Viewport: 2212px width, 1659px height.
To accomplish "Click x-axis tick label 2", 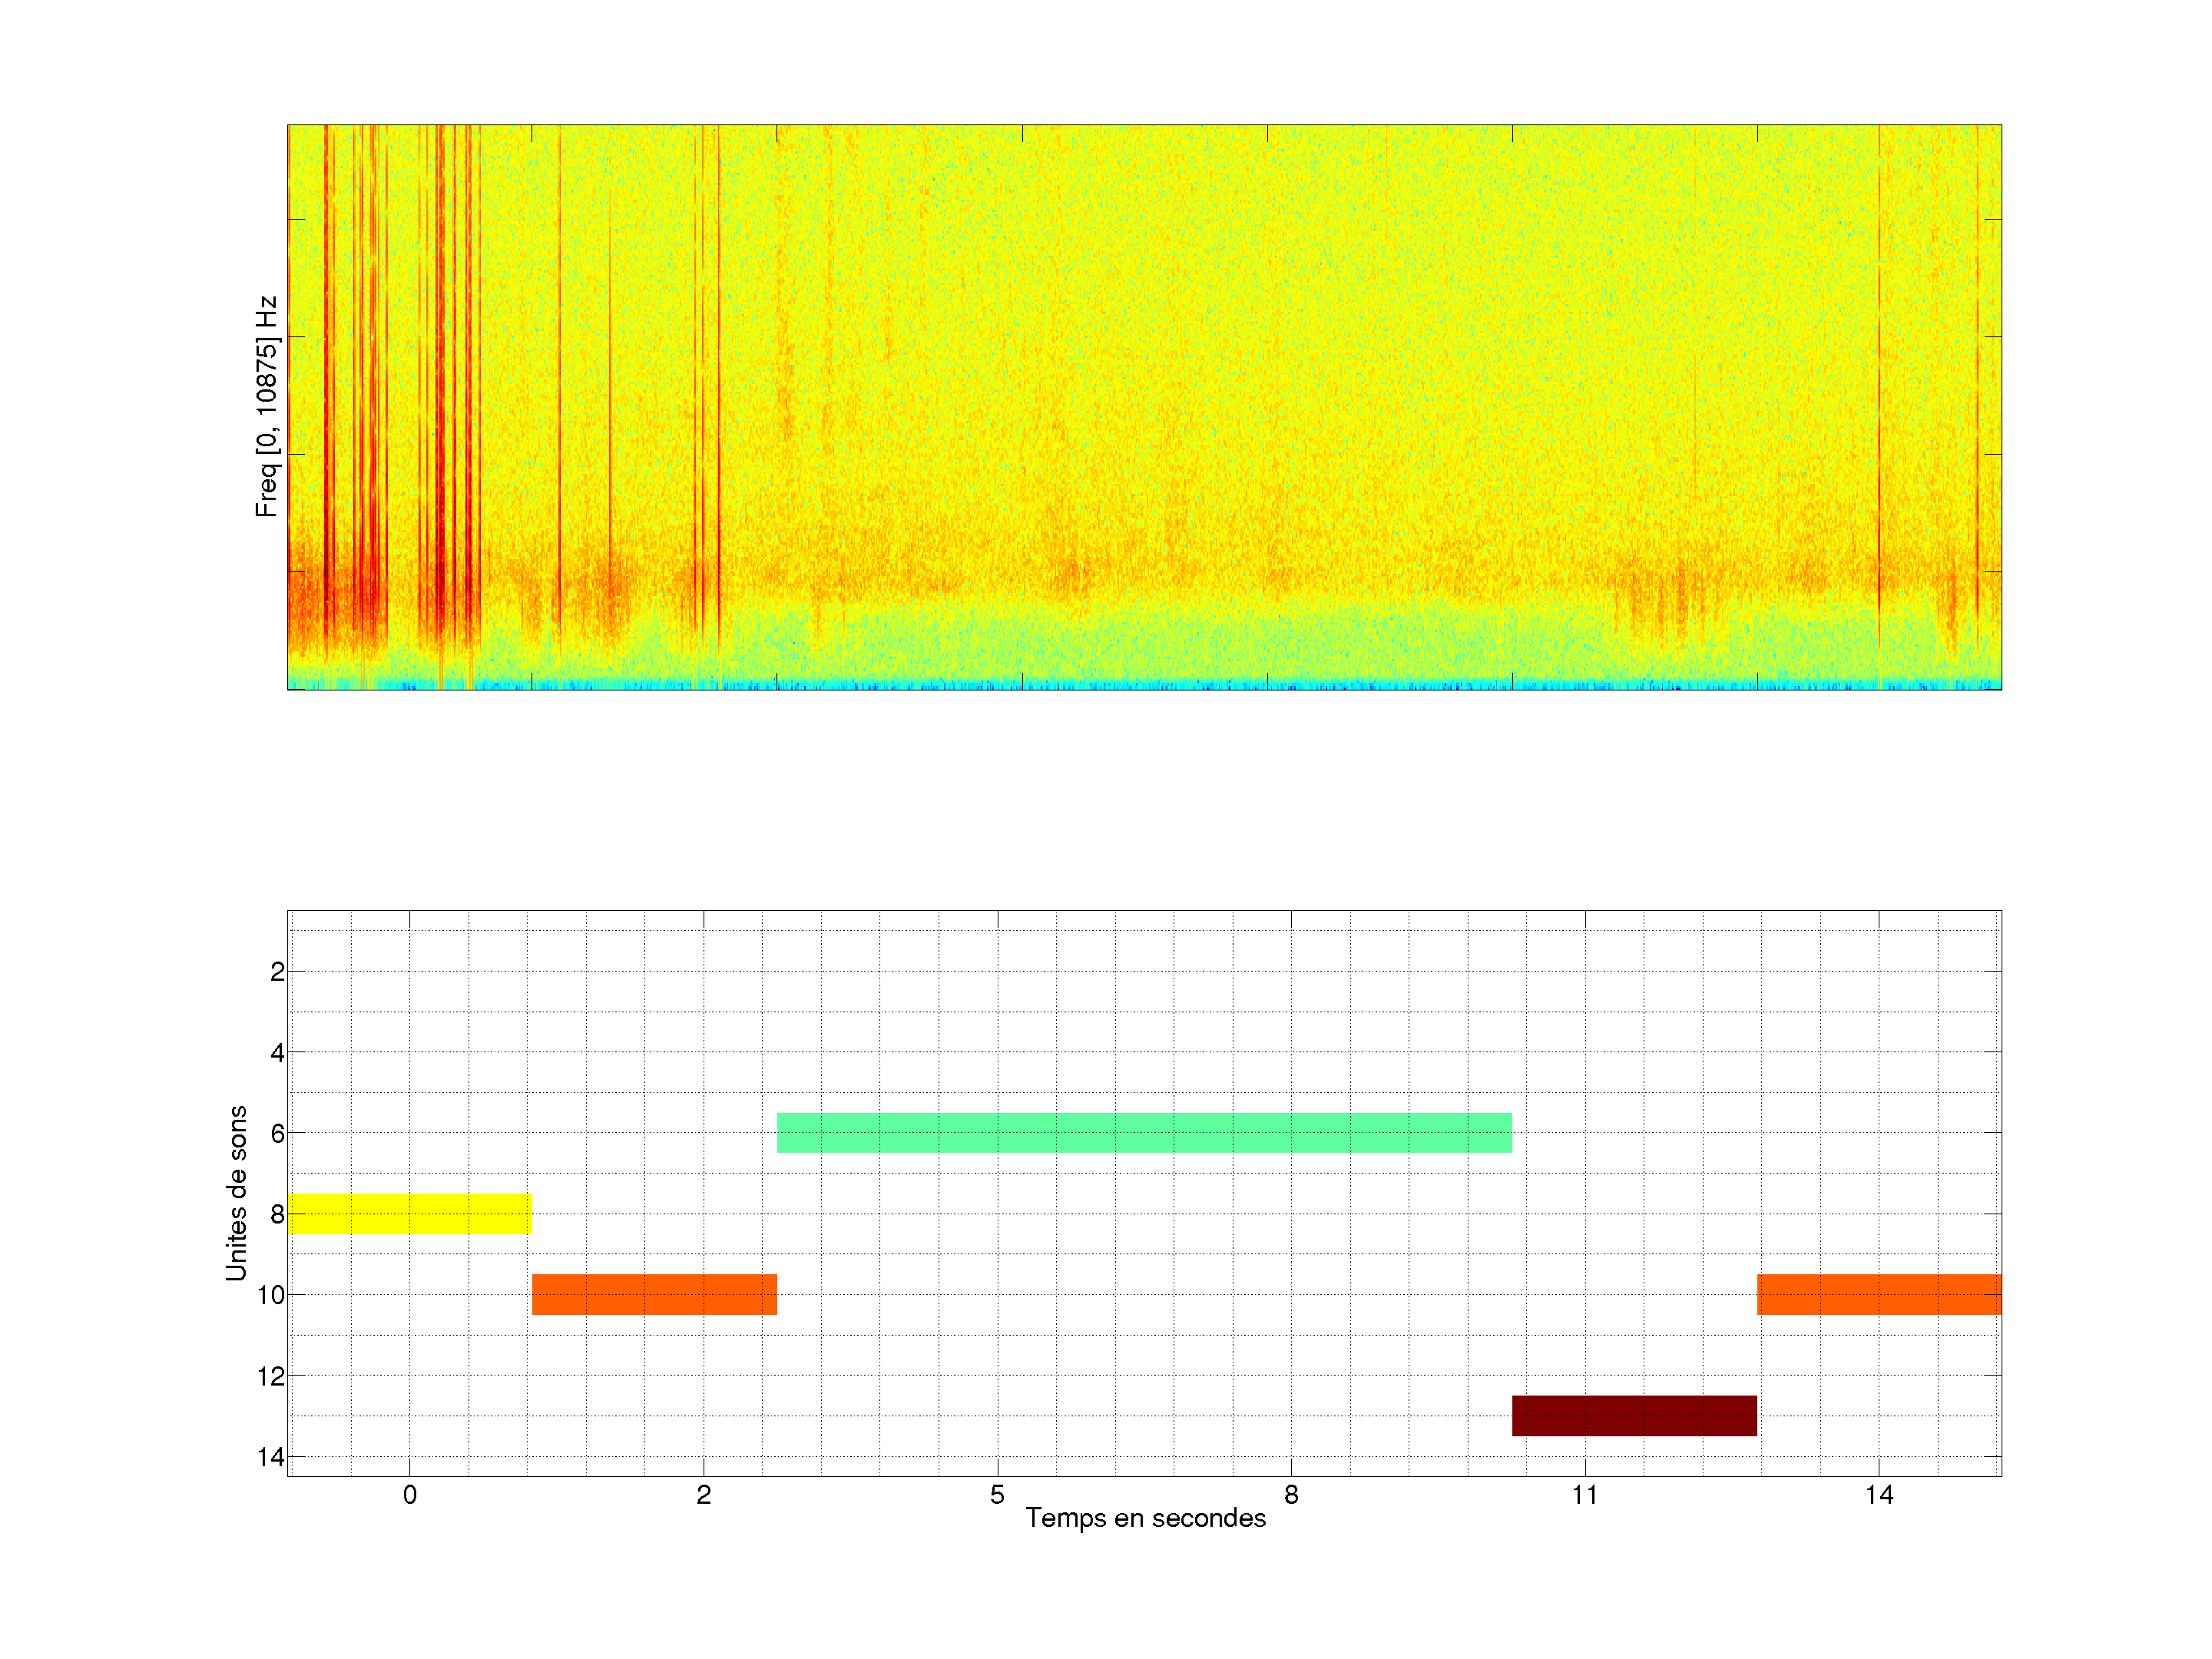I will pyautogui.click(x=704, y=1495).
